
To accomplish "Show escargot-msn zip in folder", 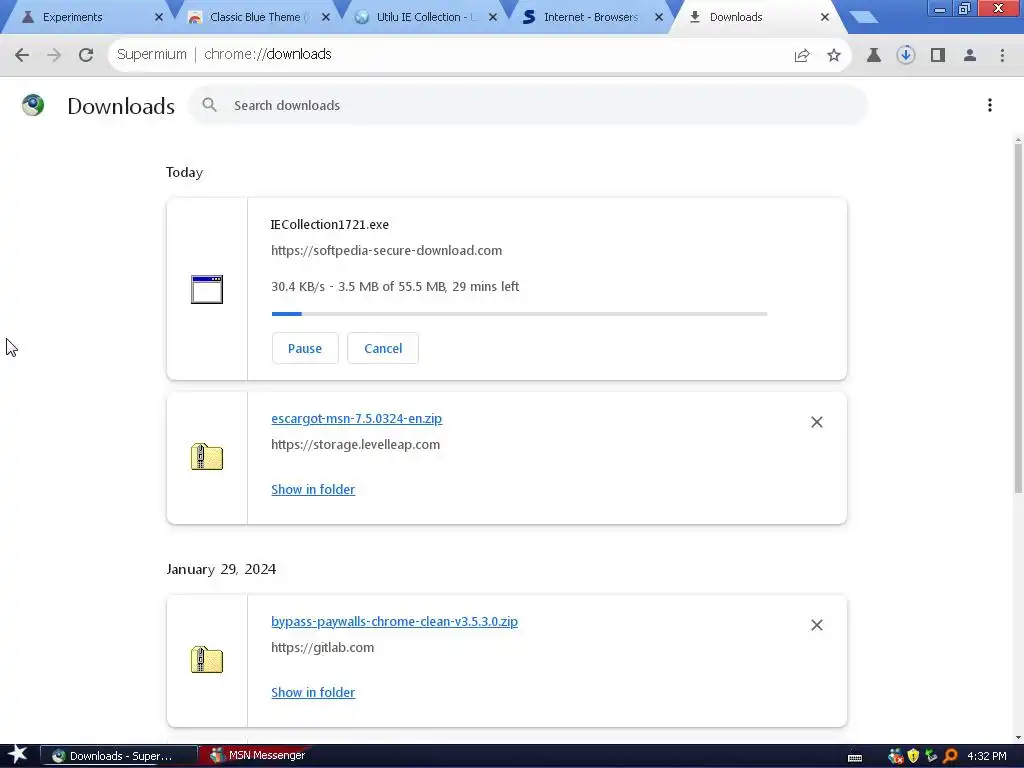I will click(x=313, y=490).
